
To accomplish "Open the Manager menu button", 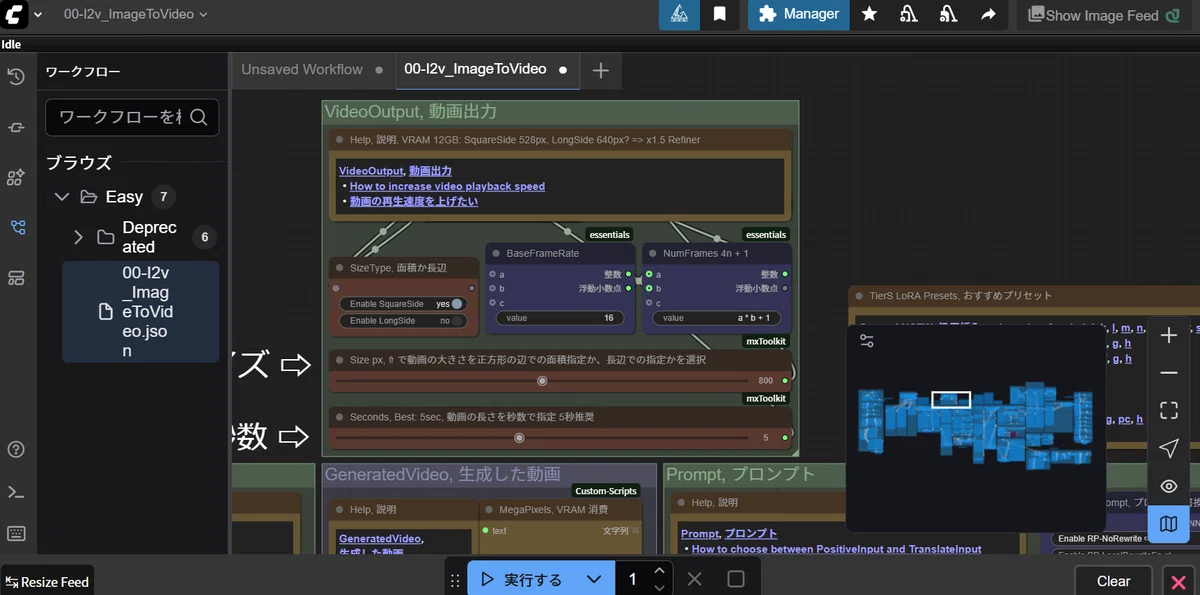I will (799, 14).
